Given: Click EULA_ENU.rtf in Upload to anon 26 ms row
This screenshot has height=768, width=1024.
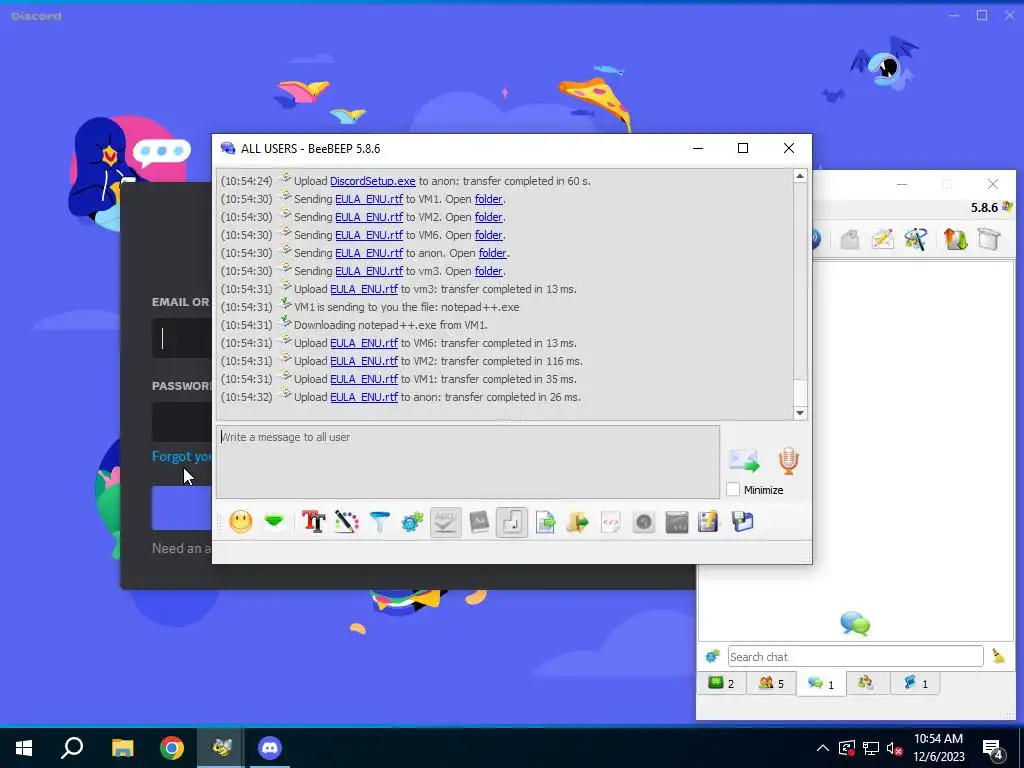Looking at the screenshot, I should [x=364, y=397].
